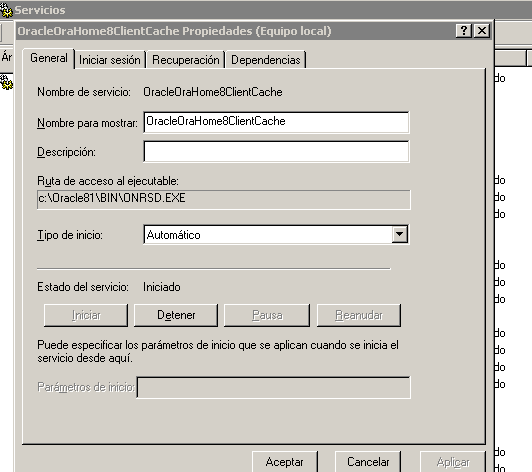Image resolution: width=532 pixels, height=472 pixels.
Task: Dismiss dialog with the Cancelar button
Action: click(368, 461)
